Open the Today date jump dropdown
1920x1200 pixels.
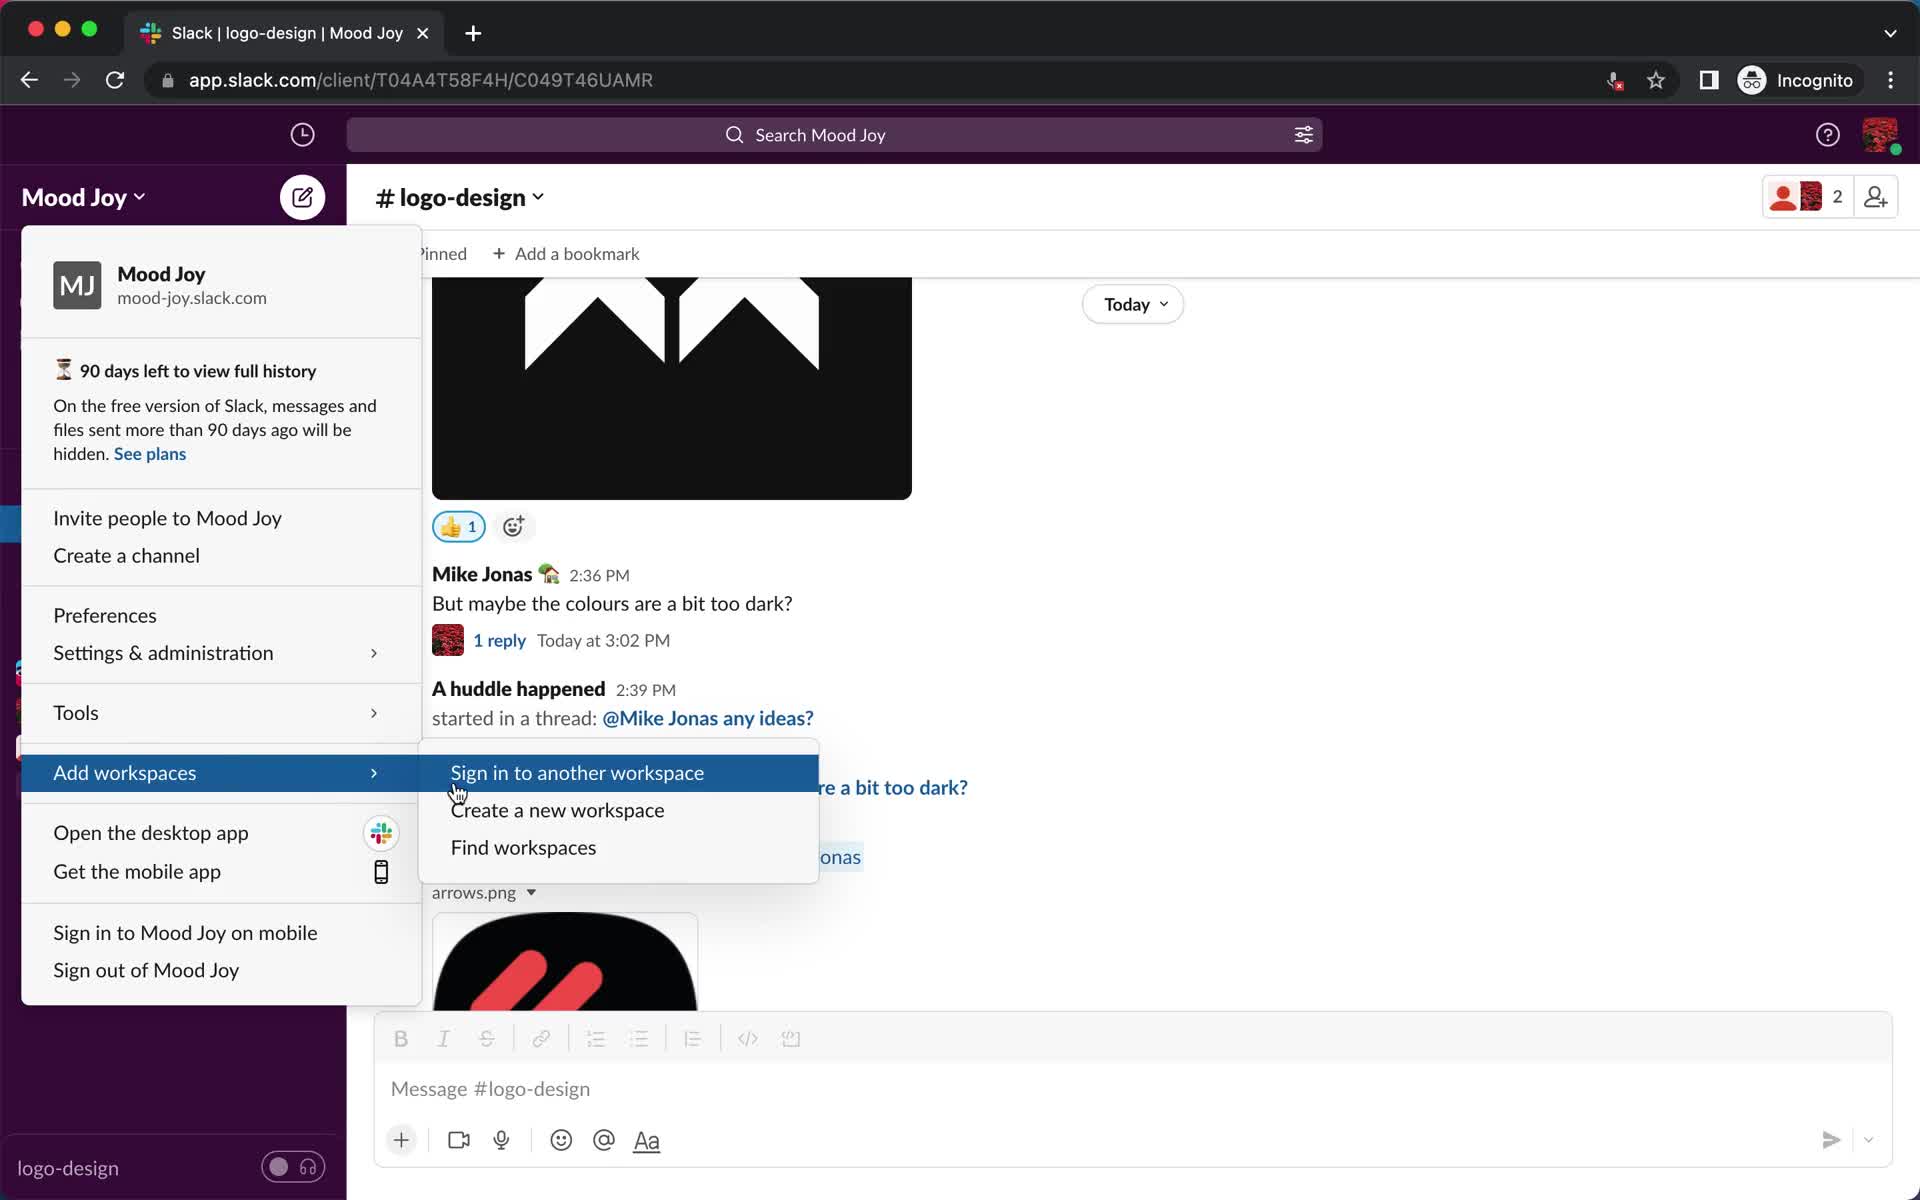point(1133,304)
